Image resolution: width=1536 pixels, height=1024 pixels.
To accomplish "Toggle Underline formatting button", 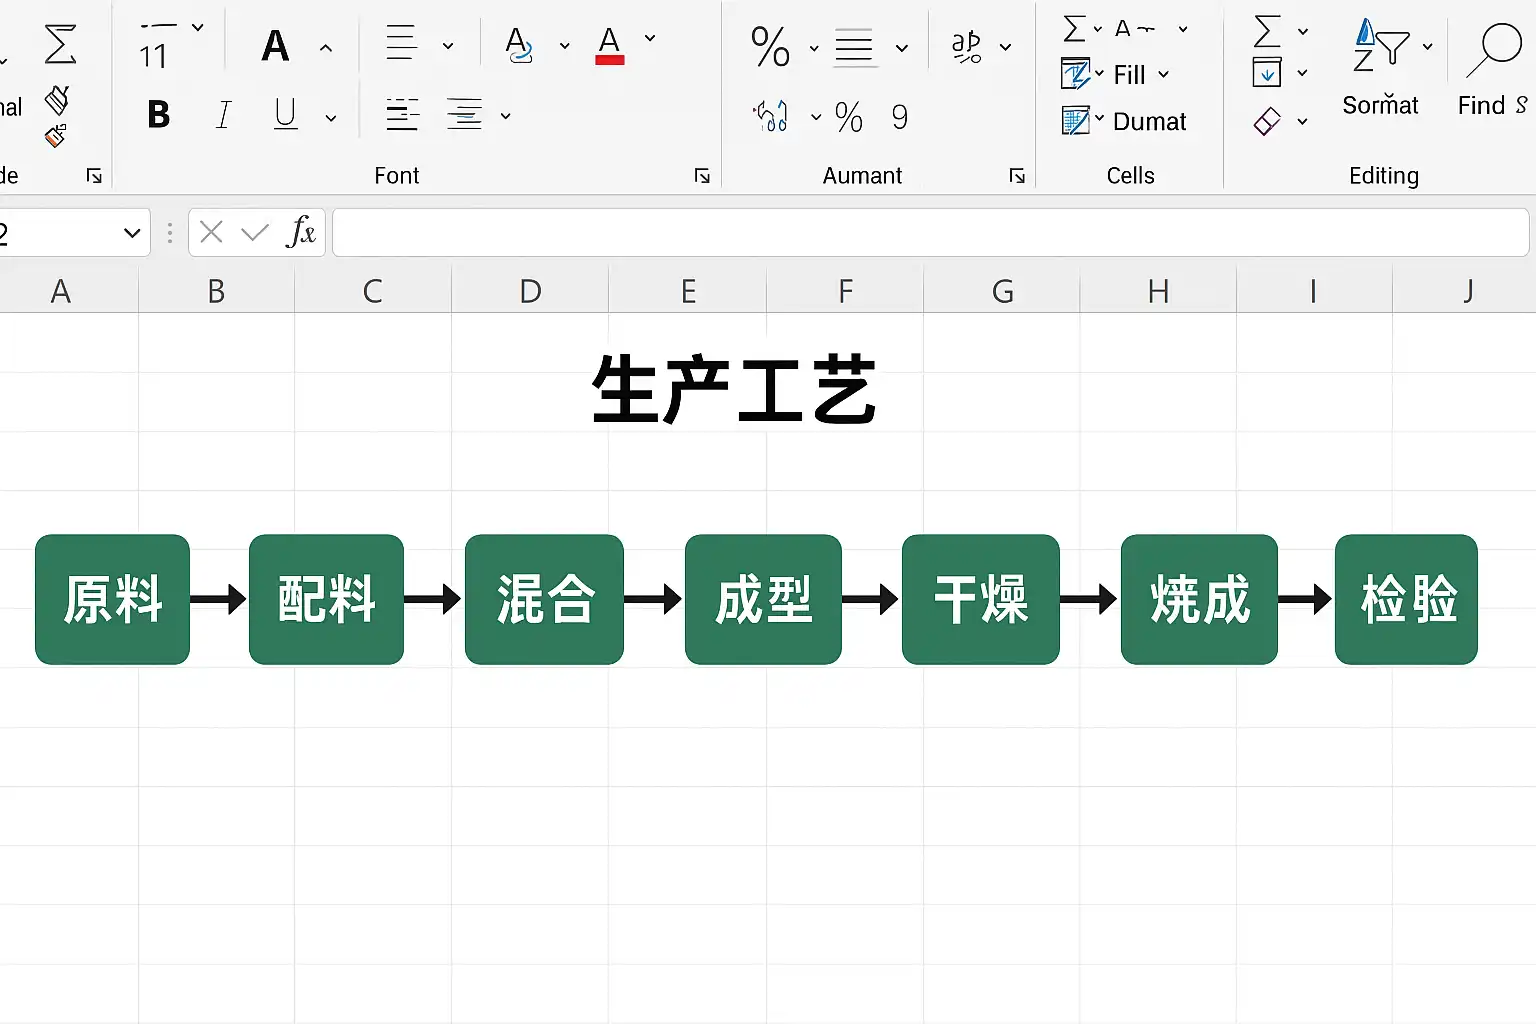I will (x=285, y=115).
